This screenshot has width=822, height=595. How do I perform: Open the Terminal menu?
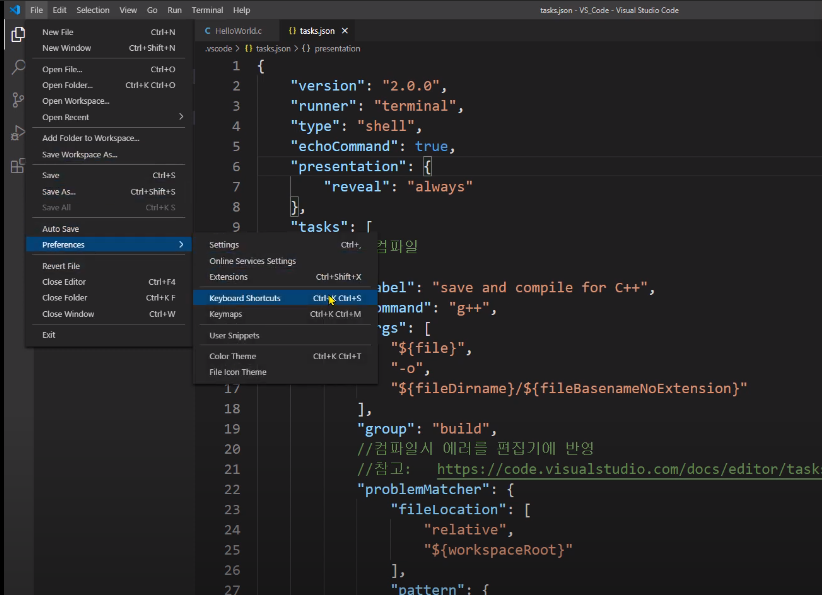tap(207, 10)
